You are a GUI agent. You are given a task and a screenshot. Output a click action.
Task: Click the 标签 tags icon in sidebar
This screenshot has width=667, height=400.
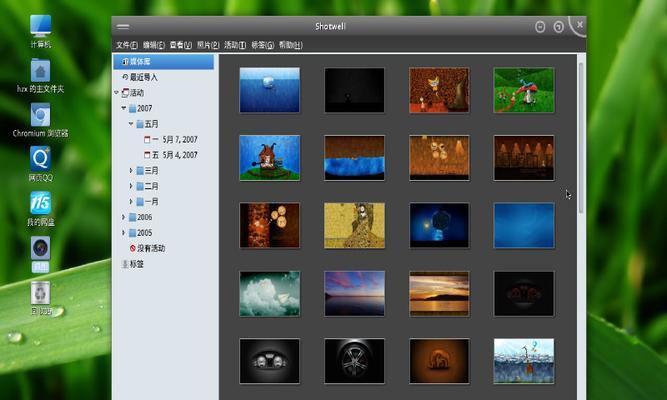[125, 264]
